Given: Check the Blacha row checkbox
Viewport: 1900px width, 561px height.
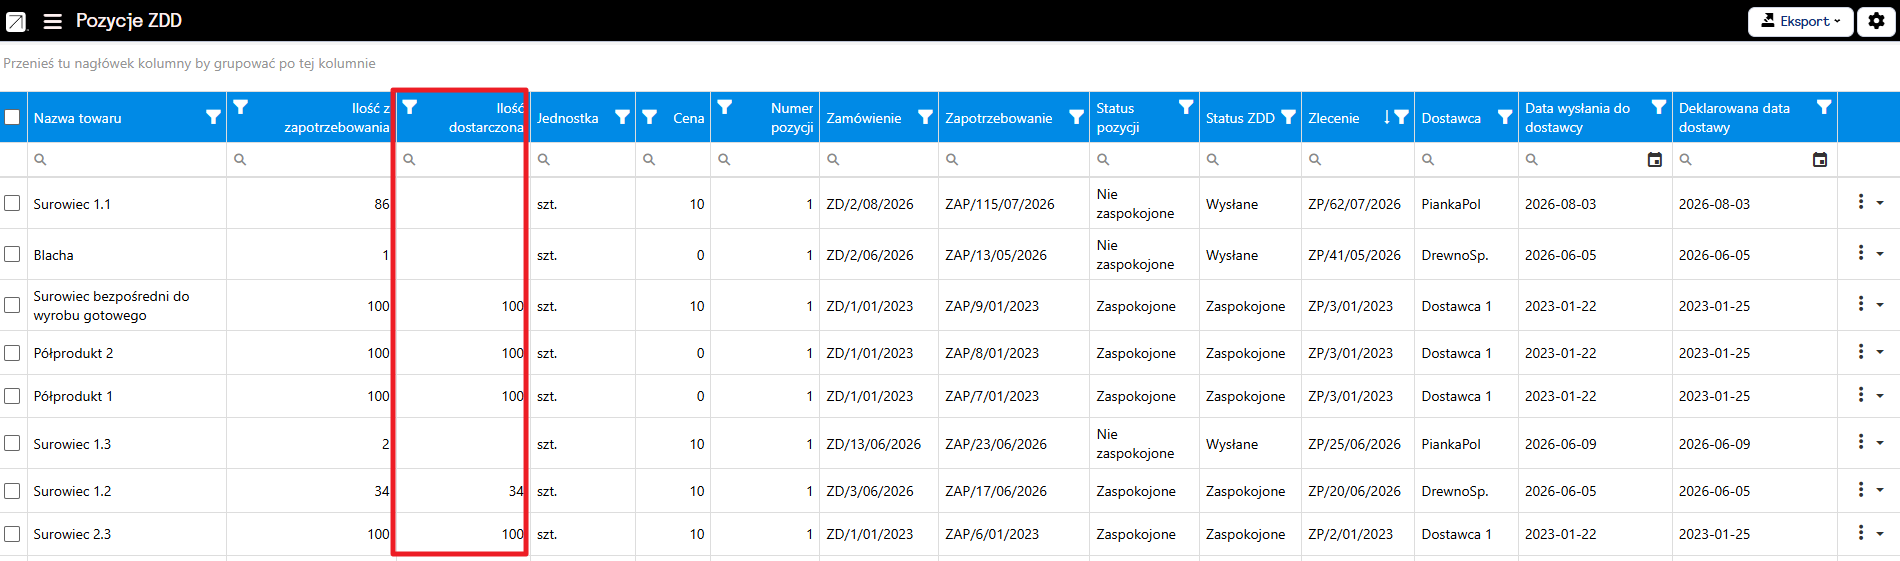Looking at the screenshot, I should [12, 254].
